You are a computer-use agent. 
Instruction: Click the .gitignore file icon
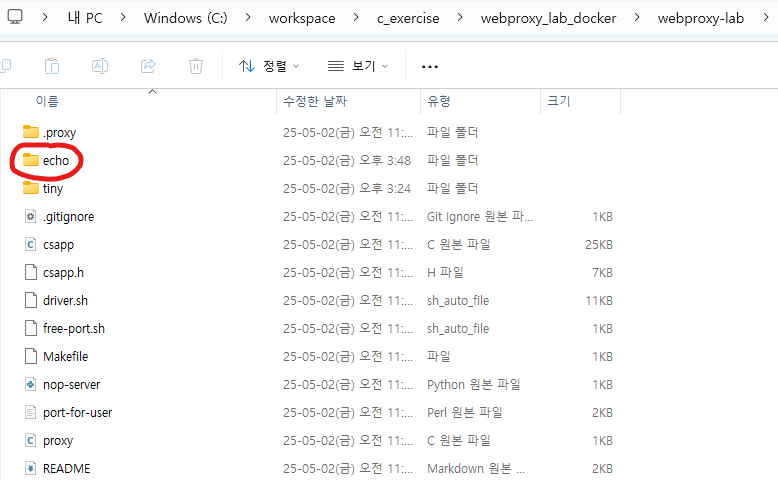(x=31, y=216)
